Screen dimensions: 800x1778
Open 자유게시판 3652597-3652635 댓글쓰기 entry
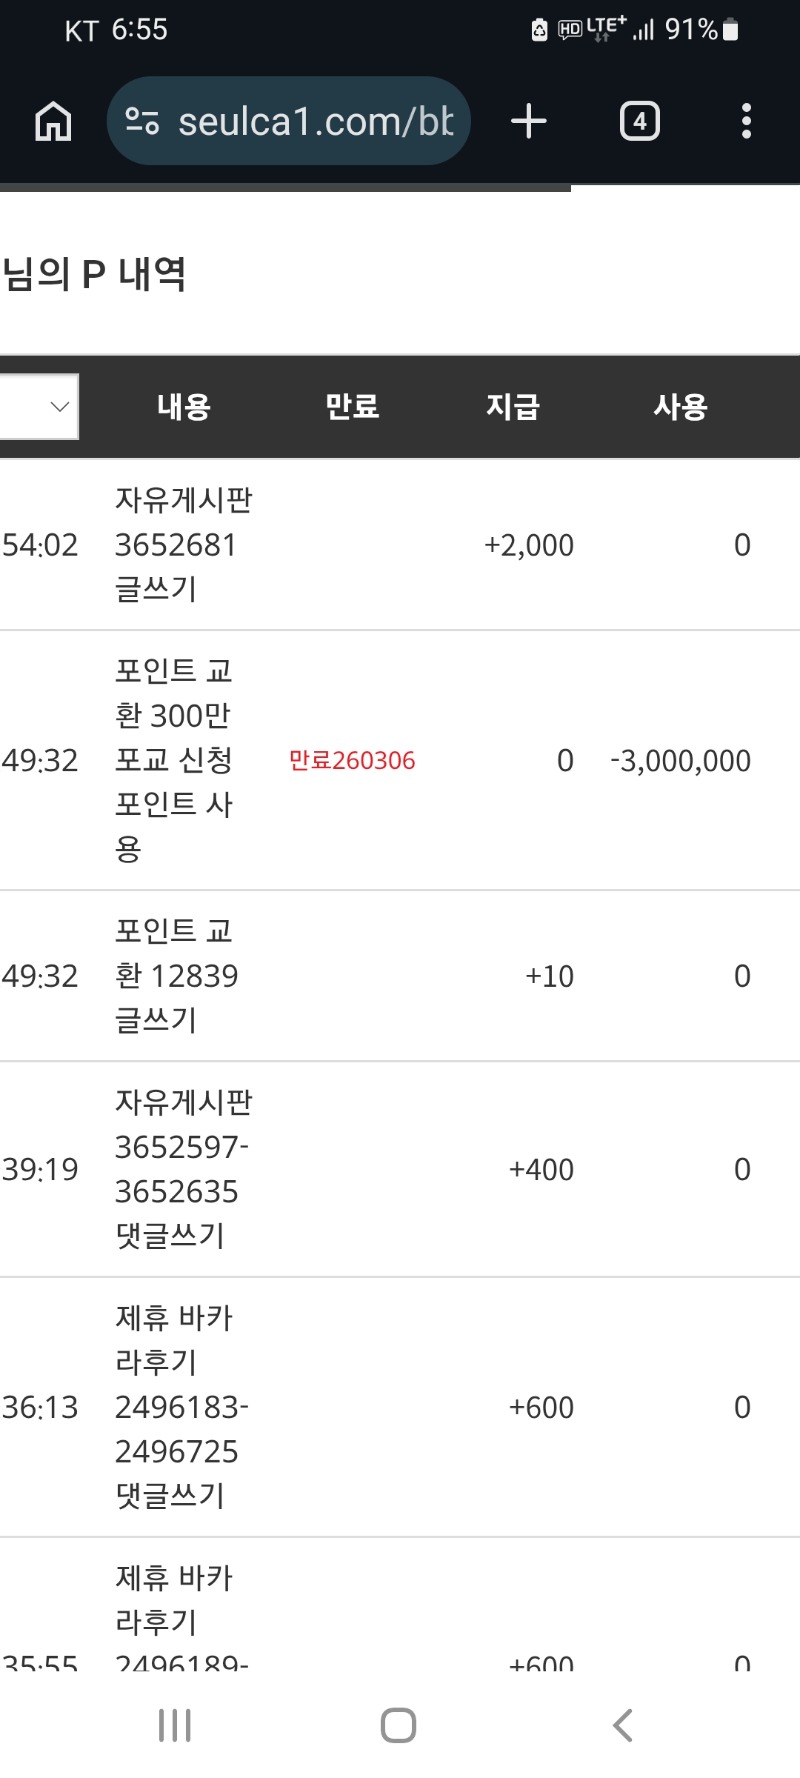[182, 1169]
